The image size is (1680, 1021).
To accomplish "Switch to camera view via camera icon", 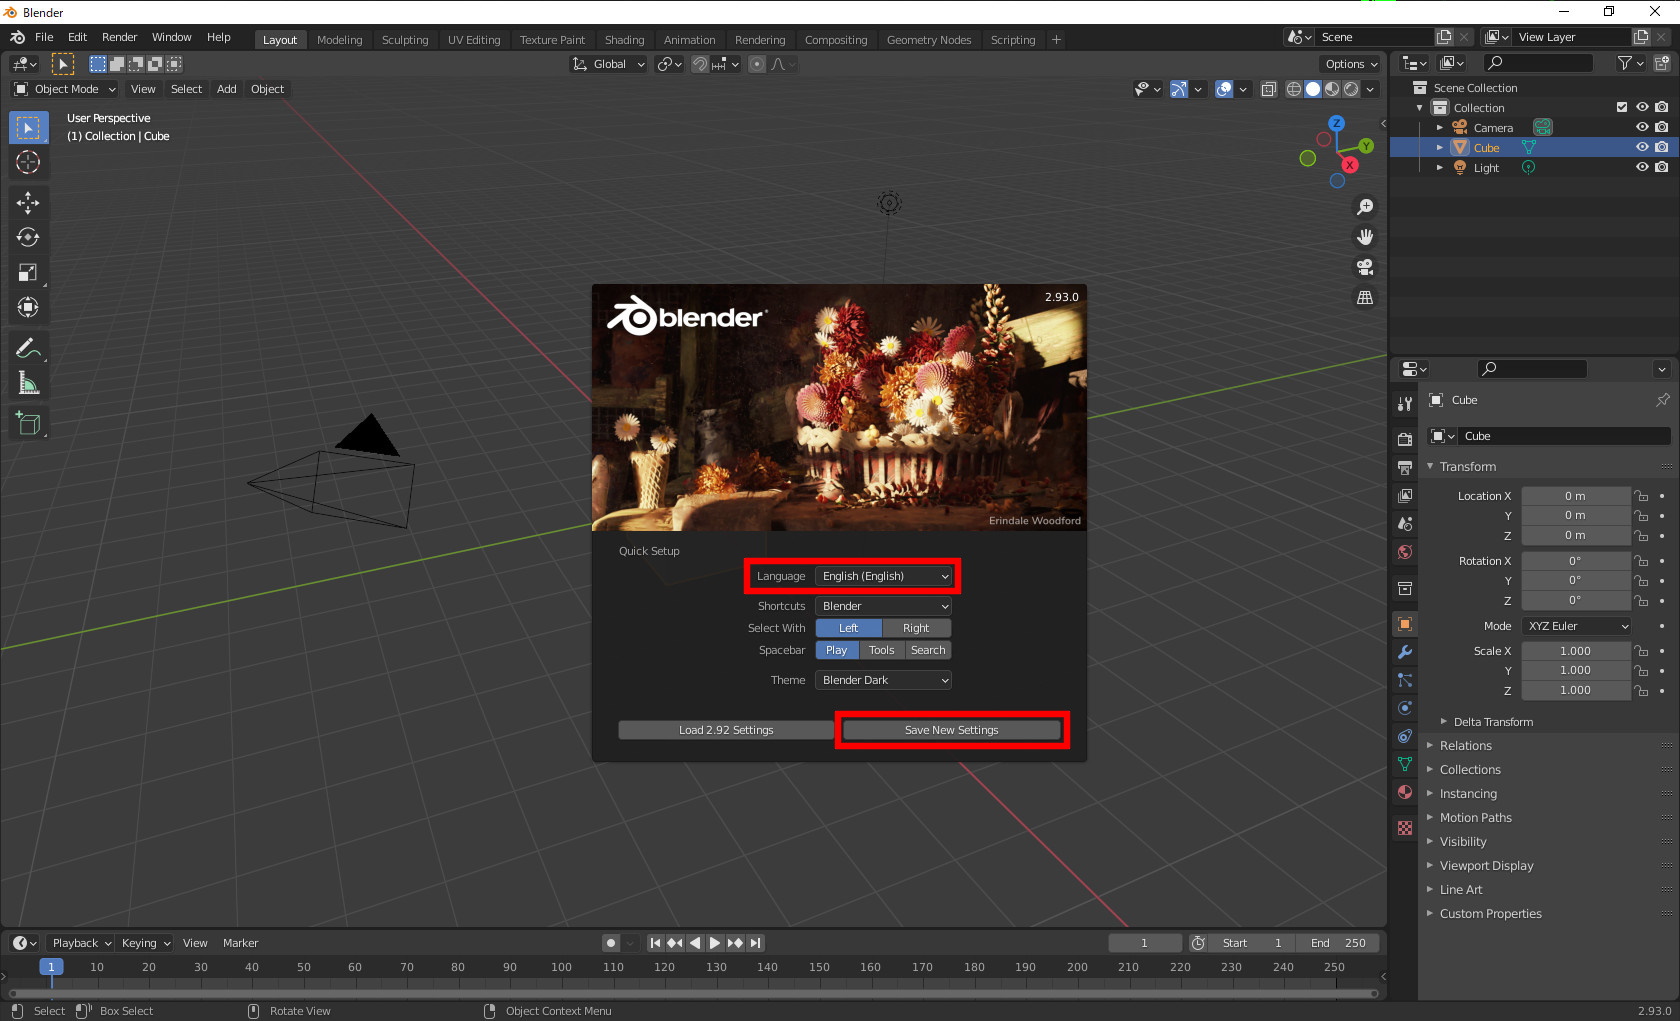I will [x=1365, y=268].
